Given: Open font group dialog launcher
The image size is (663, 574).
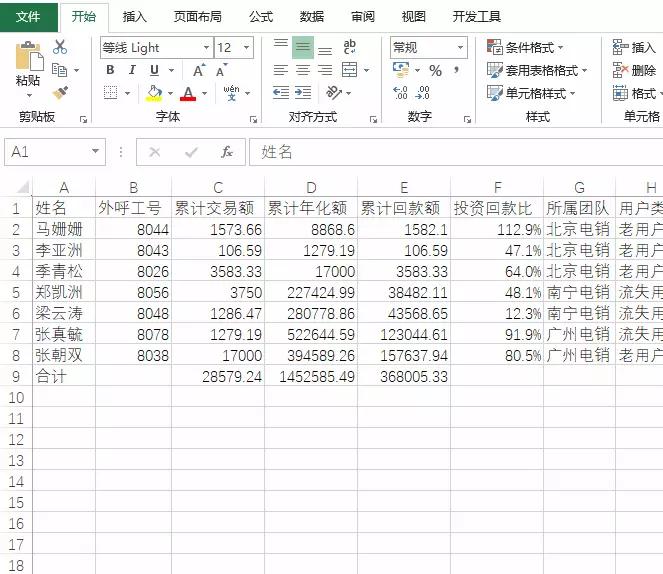Looking at the screenshot, I should coord(253,120).
